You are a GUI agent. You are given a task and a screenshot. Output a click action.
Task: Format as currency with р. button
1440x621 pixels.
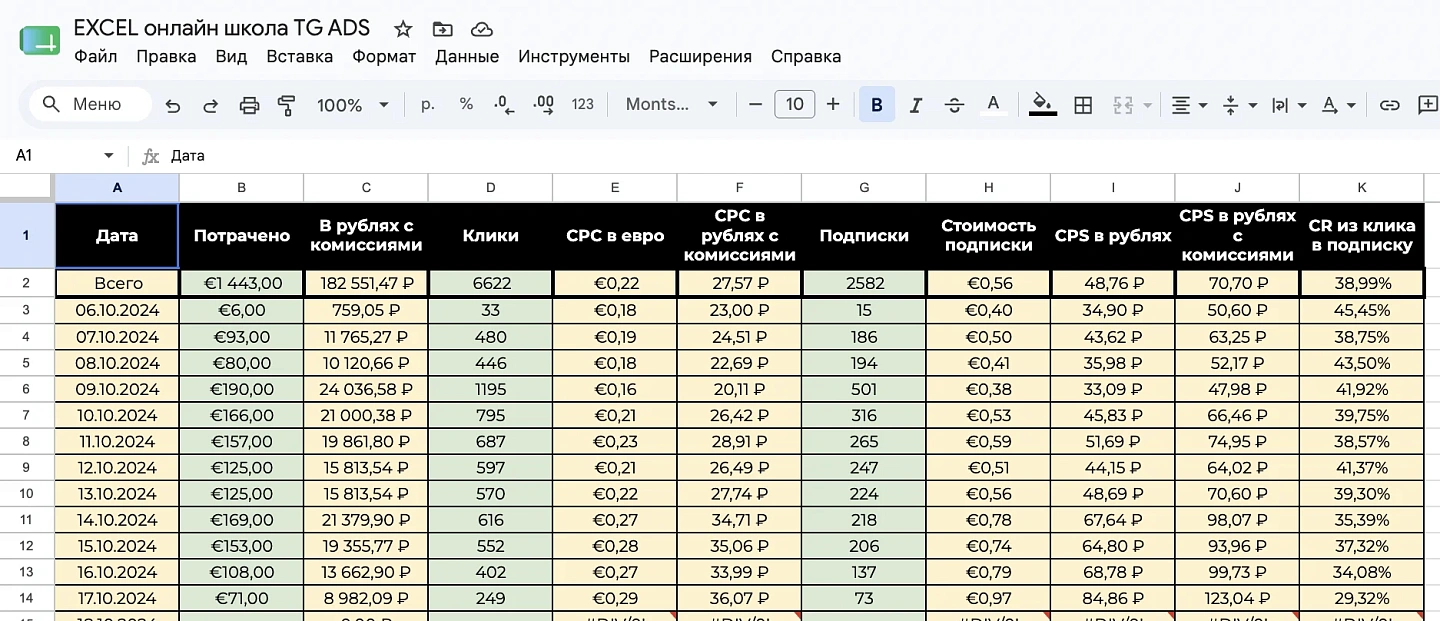[428, 104]
